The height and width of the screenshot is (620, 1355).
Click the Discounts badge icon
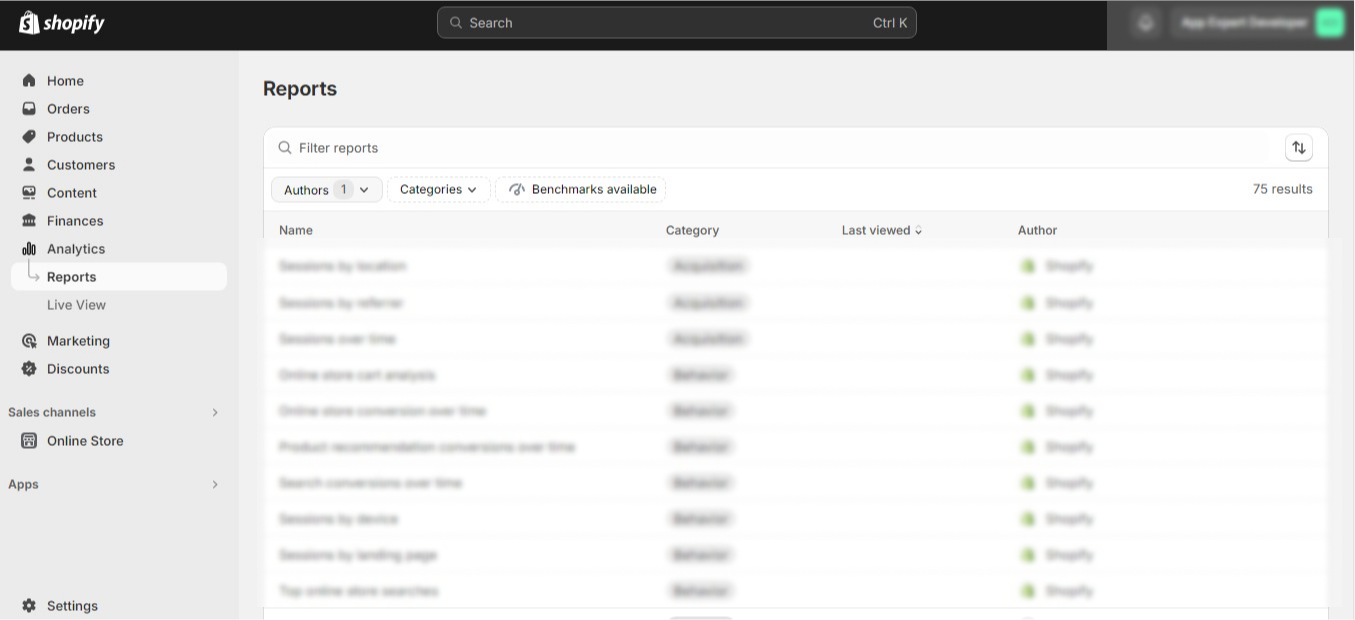29,368
